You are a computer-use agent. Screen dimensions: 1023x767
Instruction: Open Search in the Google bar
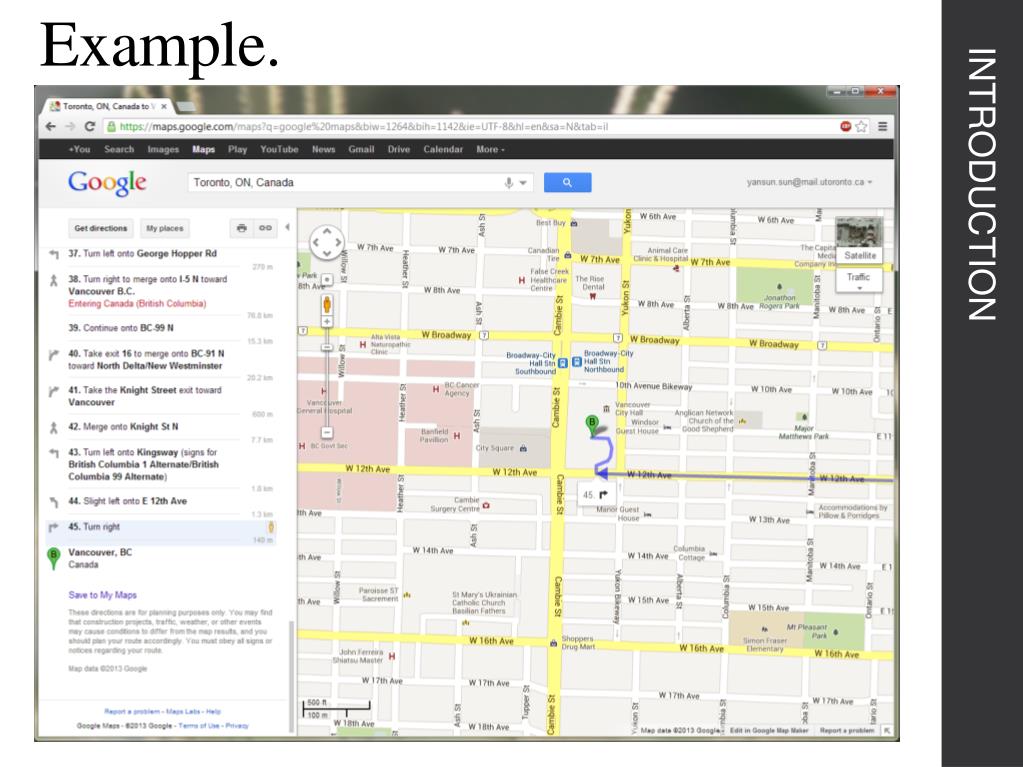[x=119, y=149]
